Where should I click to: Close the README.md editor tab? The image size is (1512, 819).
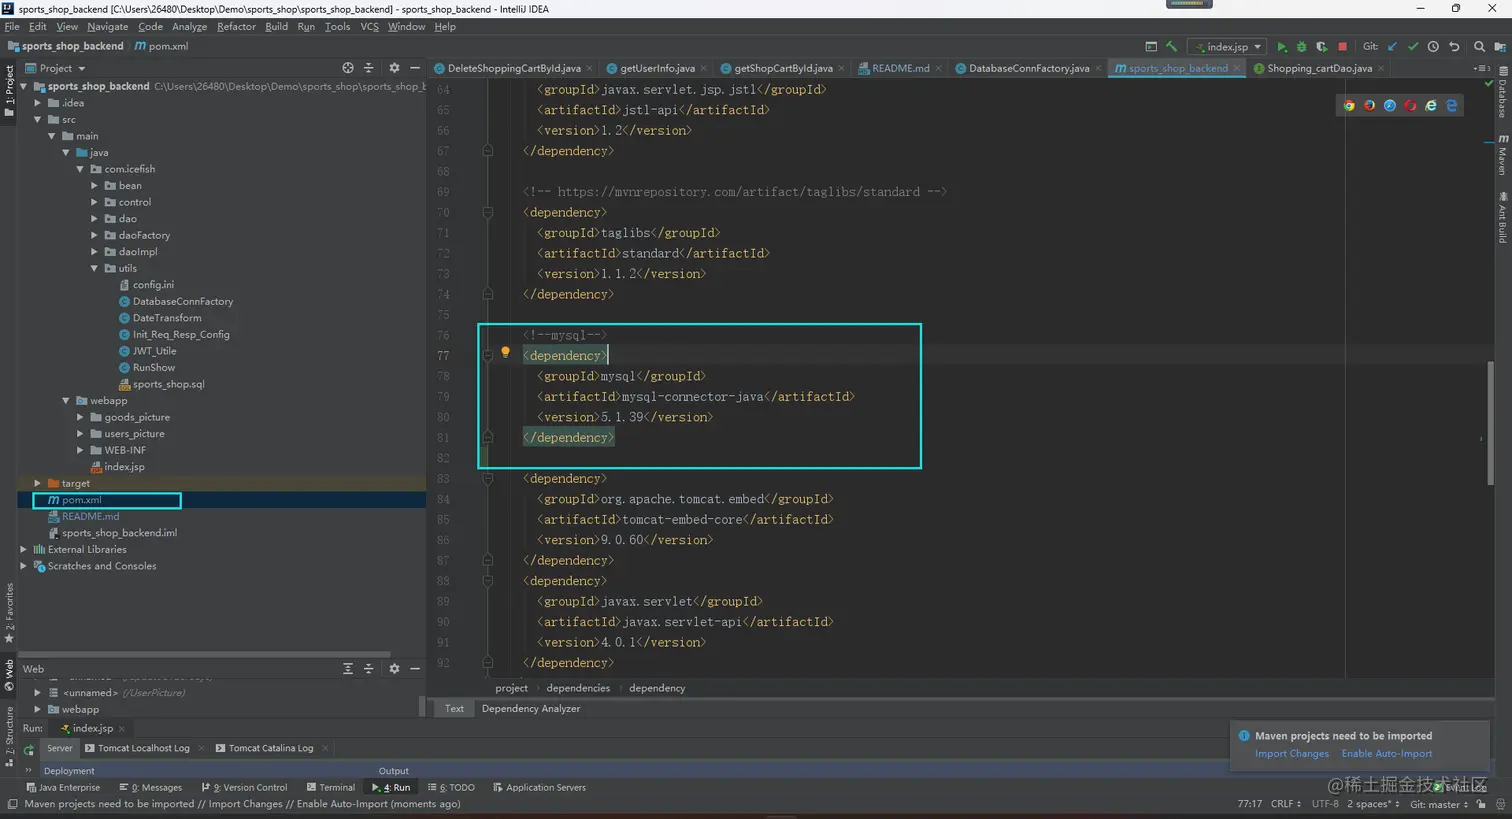pos(938,69)
